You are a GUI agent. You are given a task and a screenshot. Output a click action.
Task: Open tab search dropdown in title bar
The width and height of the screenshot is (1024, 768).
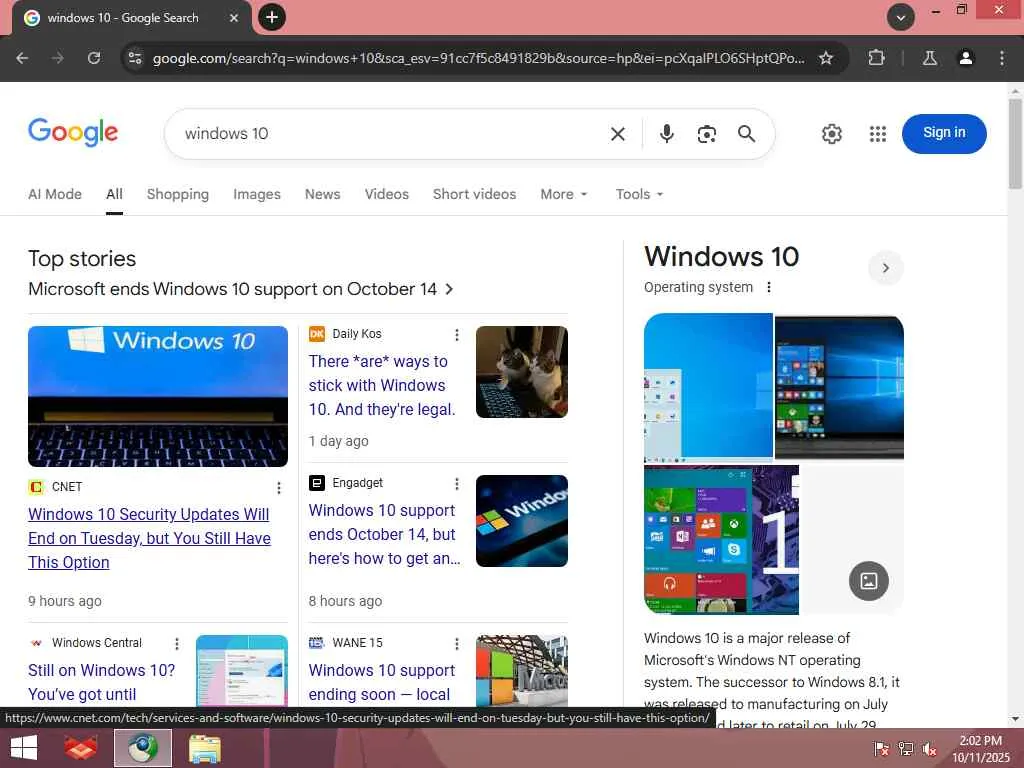pyautogui.click(x=901, y=18)
